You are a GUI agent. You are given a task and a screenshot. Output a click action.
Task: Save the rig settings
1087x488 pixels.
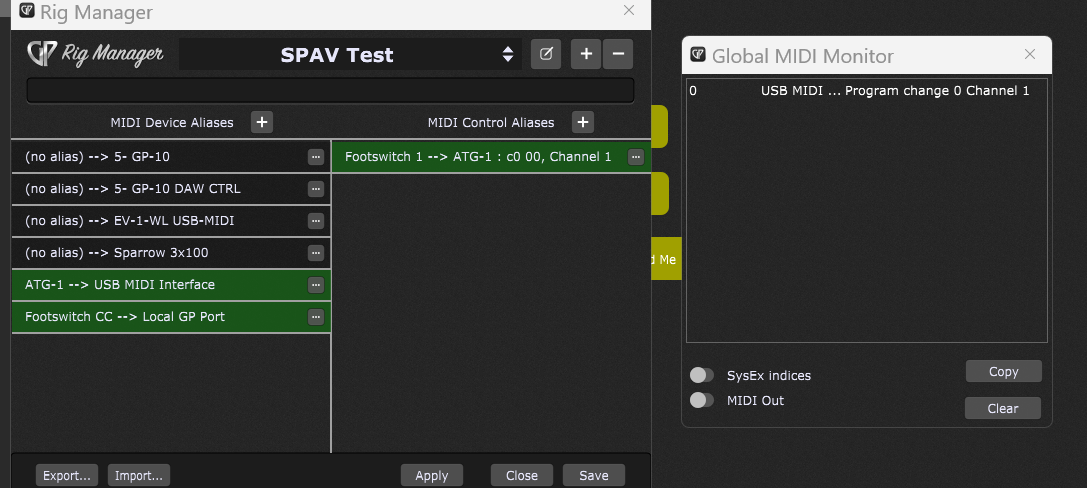tap(593, 476)
